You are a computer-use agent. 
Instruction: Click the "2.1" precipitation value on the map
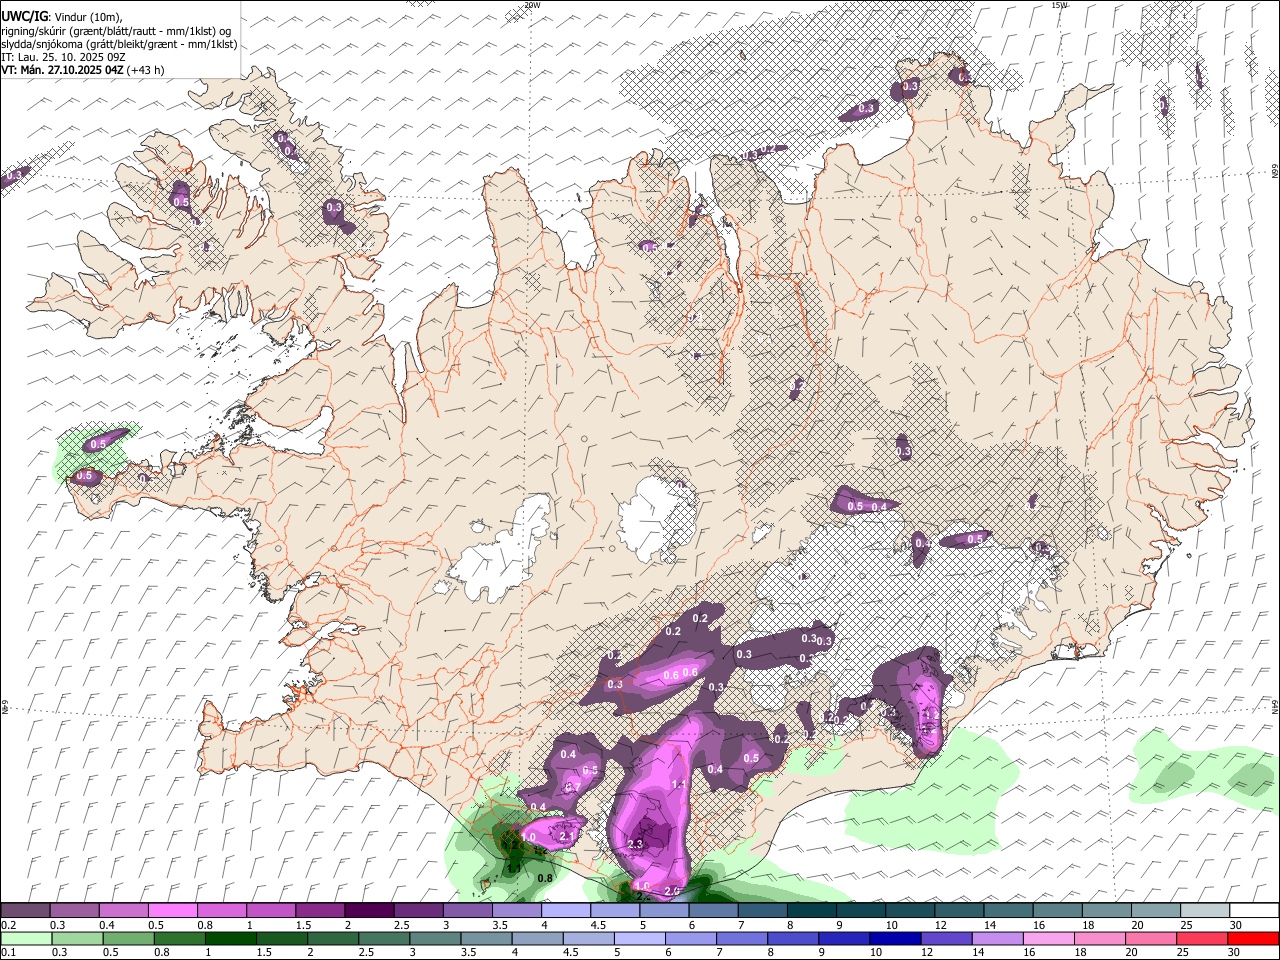[568, 836]
